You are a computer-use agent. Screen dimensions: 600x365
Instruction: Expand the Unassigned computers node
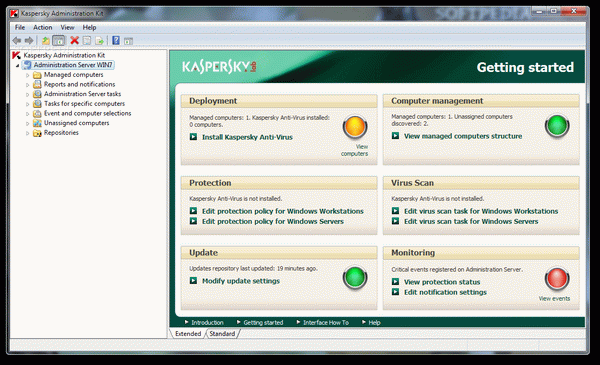[28, 123]
